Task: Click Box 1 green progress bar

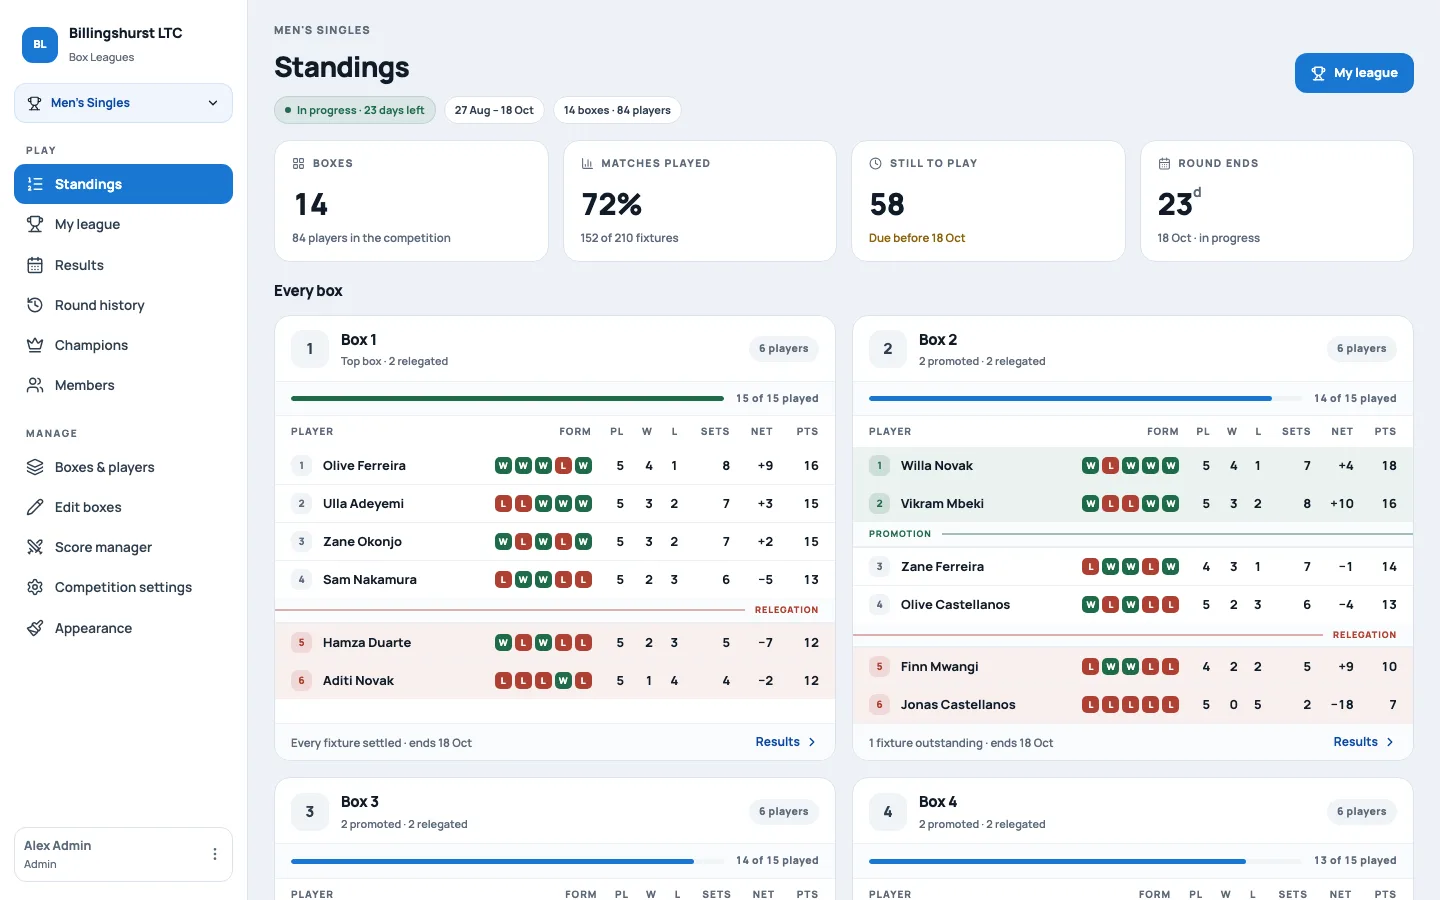Action: tap(507, 398)
